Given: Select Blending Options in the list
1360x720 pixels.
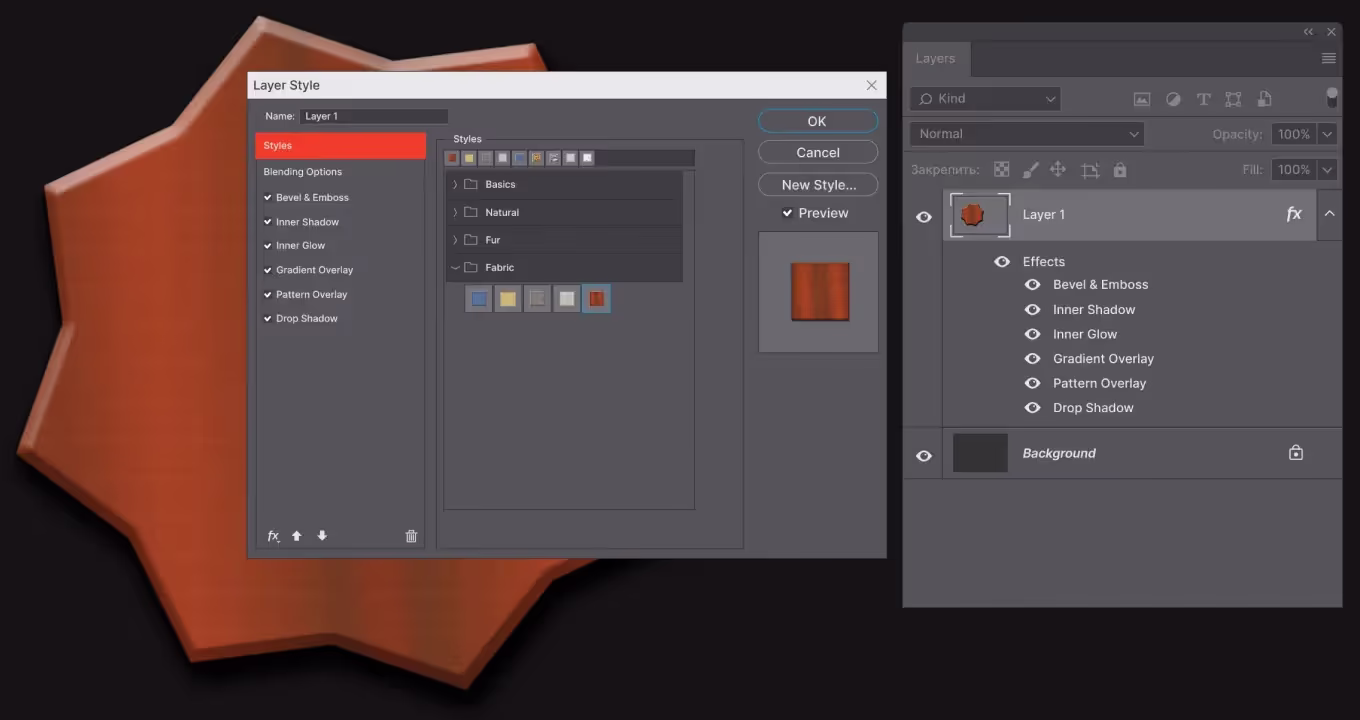Looking at the screenshot, I should pos(303,172).
